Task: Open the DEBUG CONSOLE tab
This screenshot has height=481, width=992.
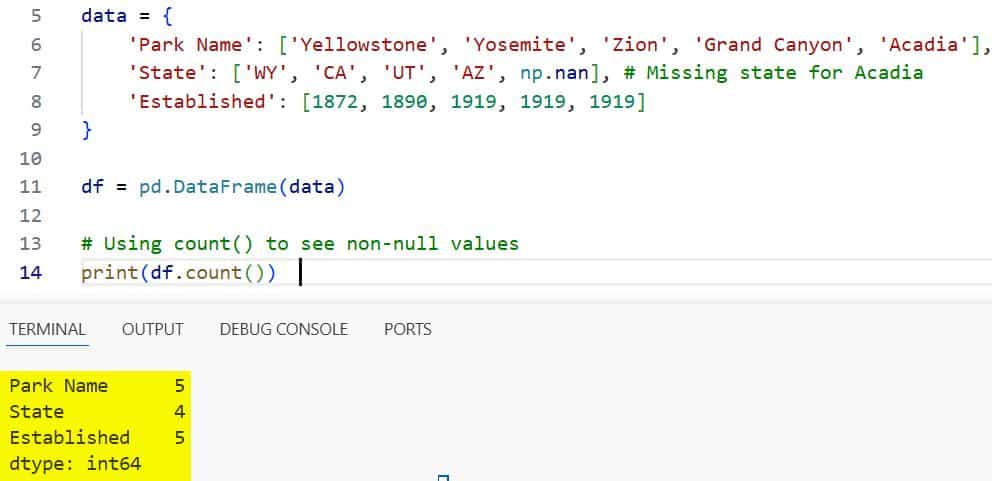Action: (283, 329)
